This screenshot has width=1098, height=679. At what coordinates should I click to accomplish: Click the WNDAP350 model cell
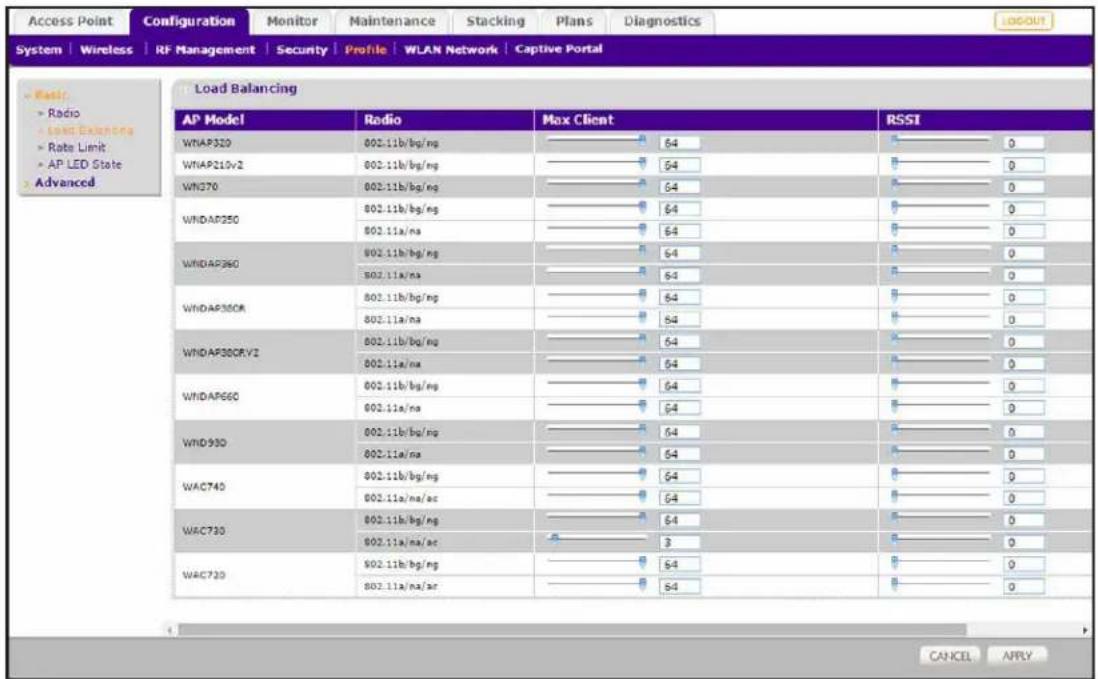click(x=265, y=220)
